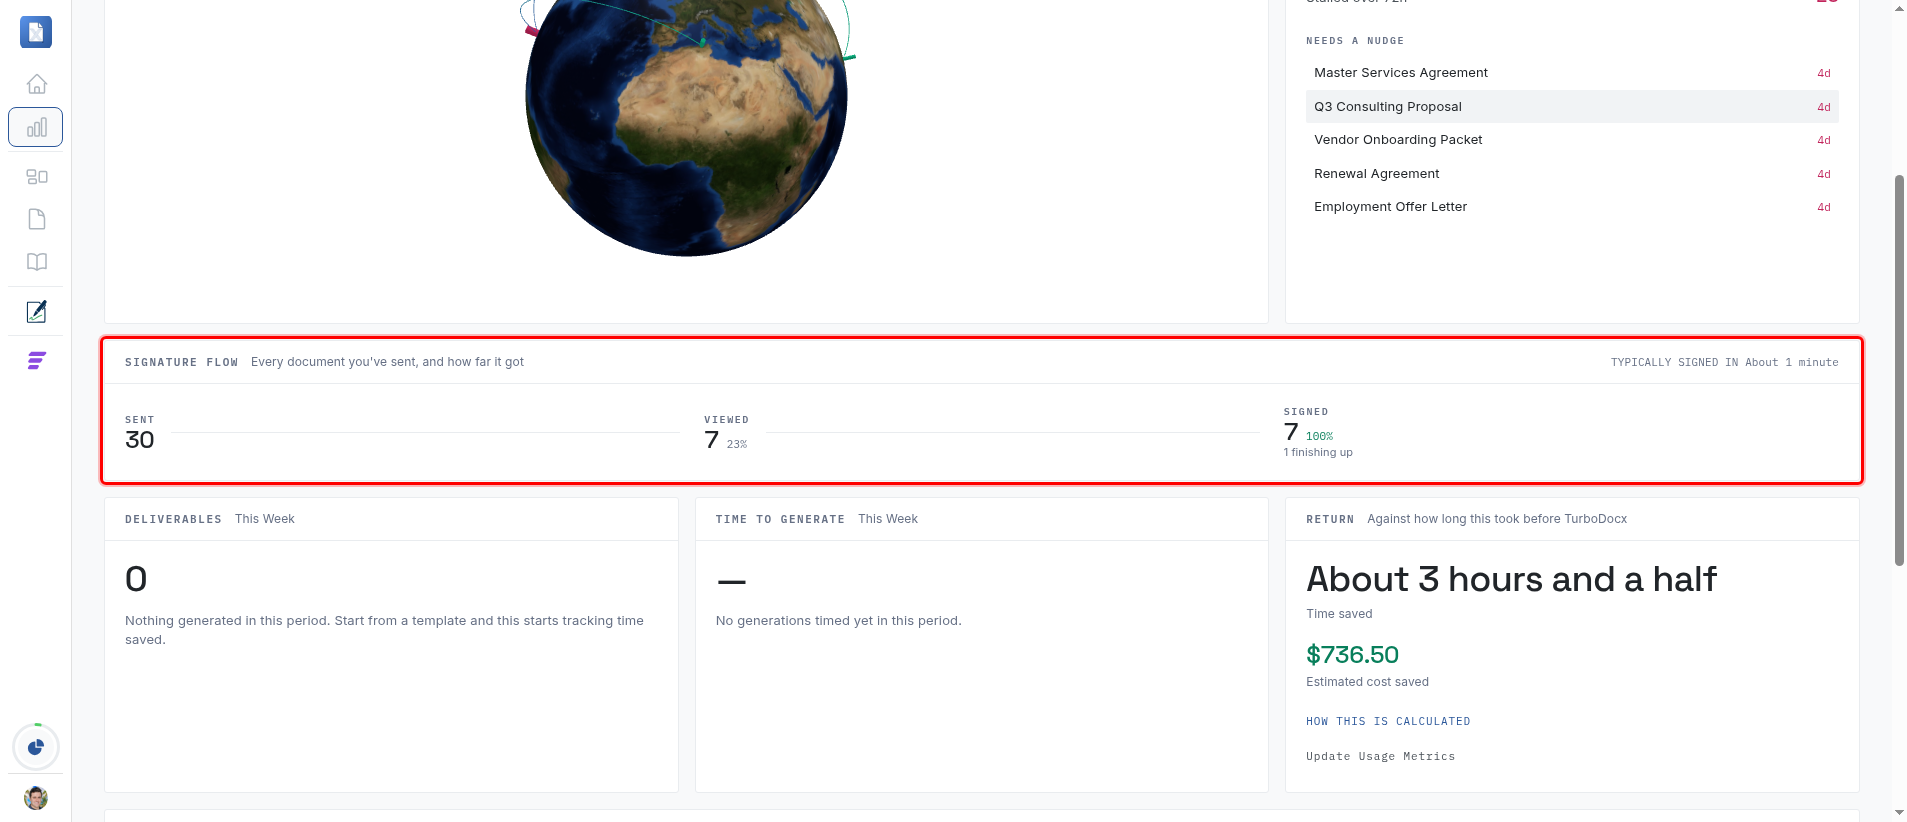Open the open-book library sidebar icon

36,262
